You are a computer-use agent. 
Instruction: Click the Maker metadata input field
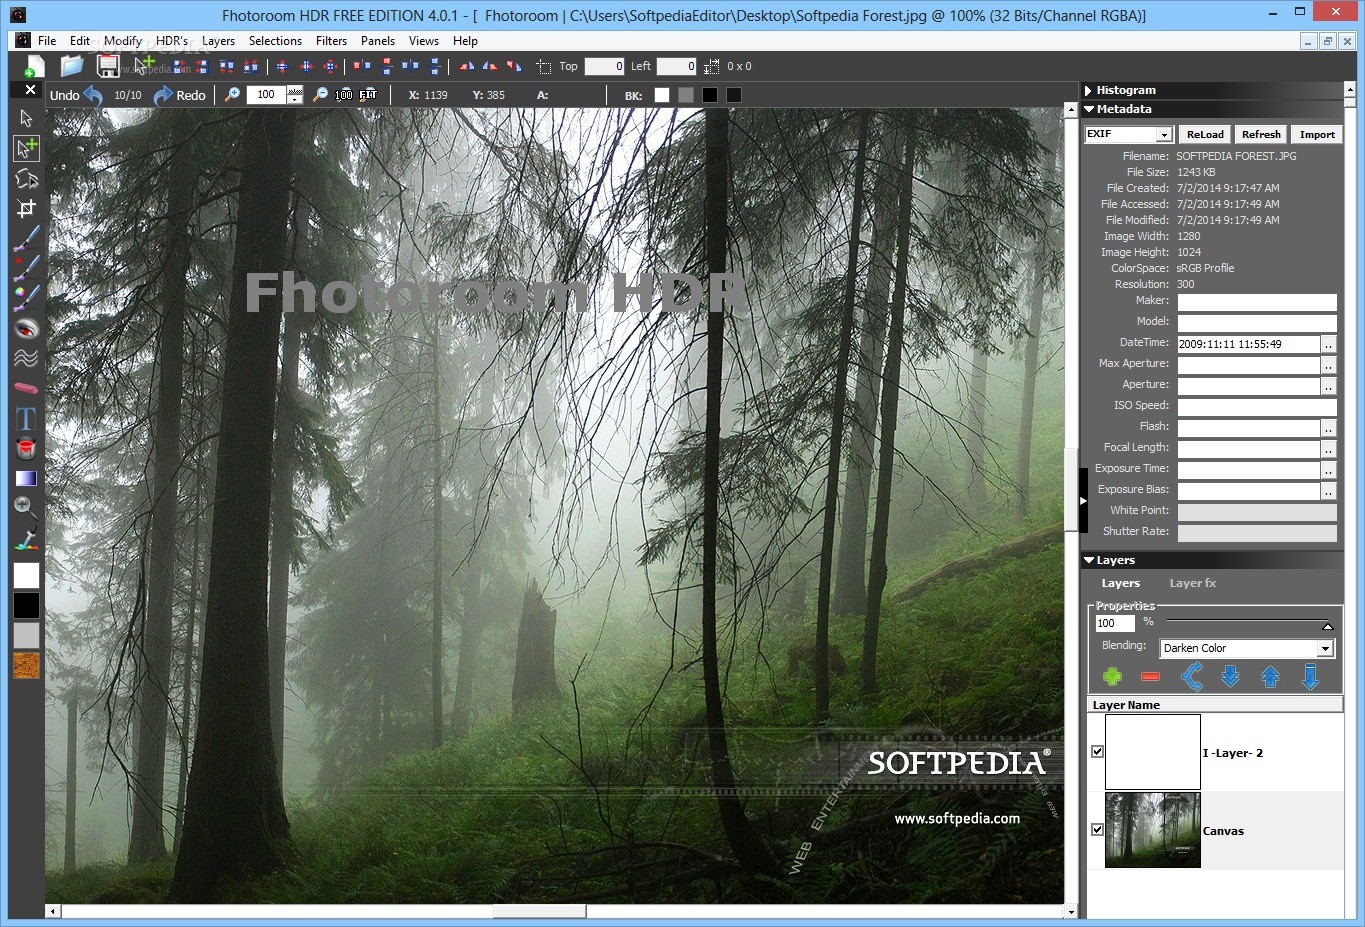(x=1257, y=302)
